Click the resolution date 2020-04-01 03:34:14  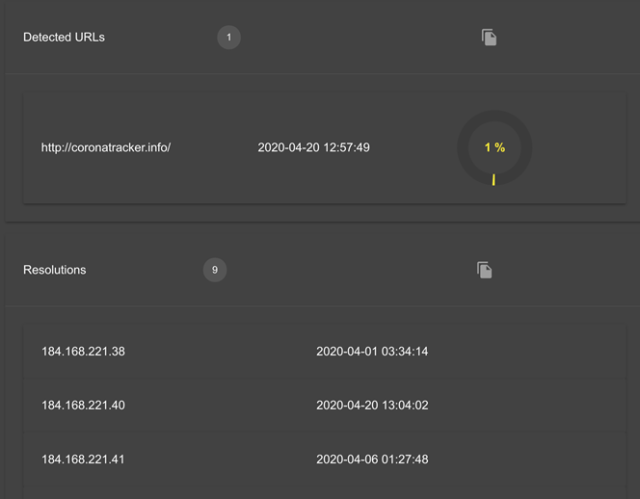[x=372, y=351]
